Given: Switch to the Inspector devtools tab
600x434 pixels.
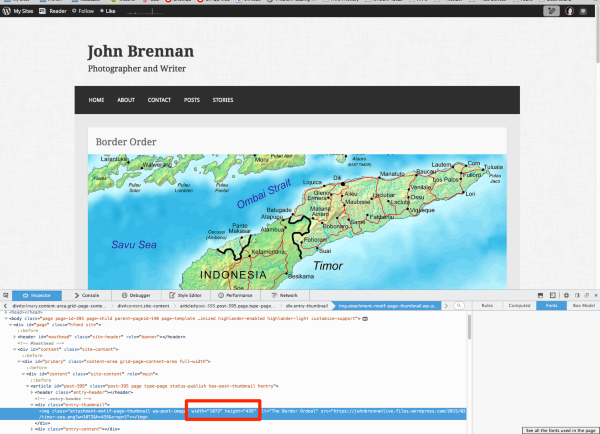Looking at the screenshot, I should [x=37, y=295].
